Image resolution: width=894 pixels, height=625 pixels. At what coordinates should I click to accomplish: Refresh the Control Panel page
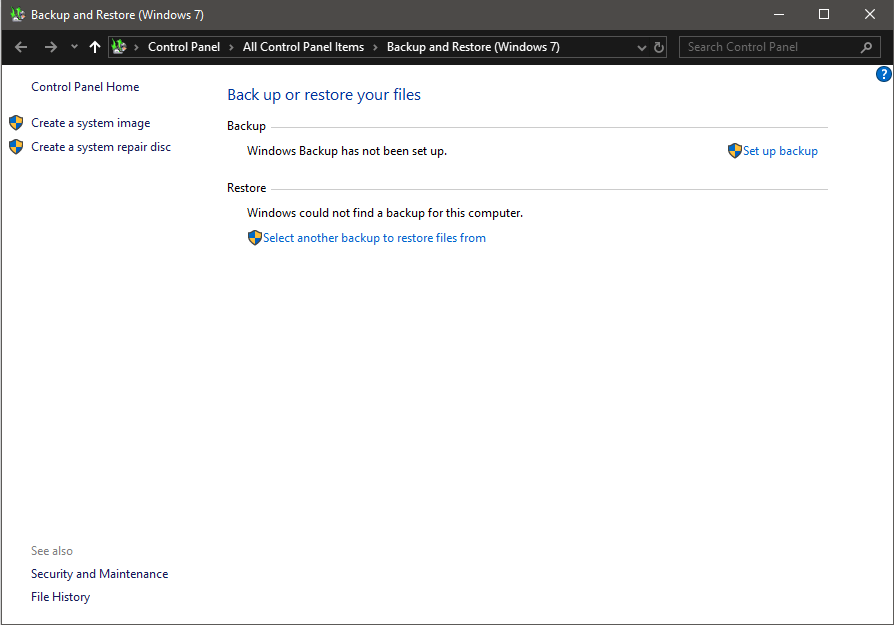(659, 47)
